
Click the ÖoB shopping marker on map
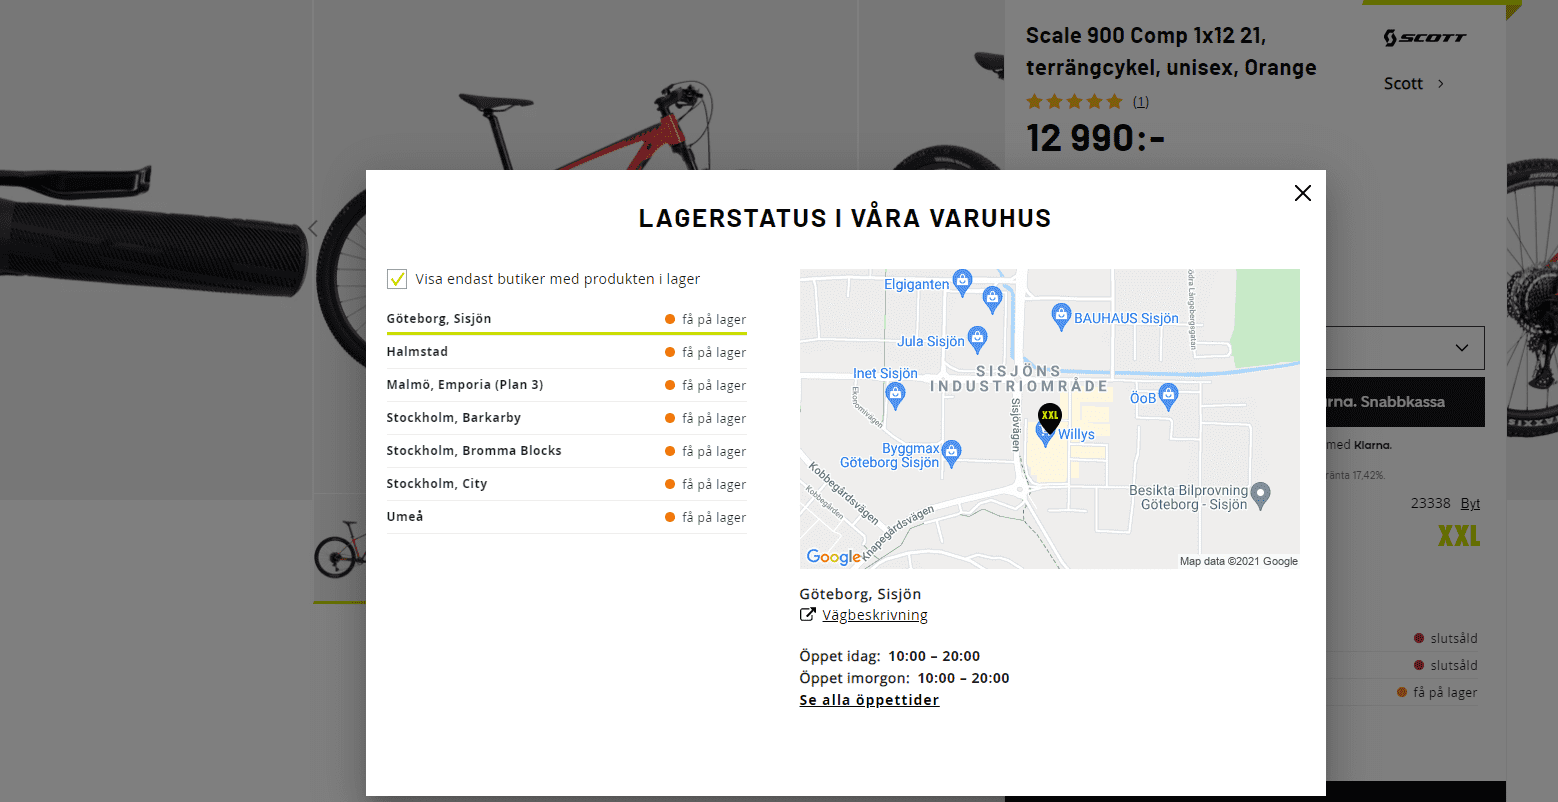pos(1168,396)
